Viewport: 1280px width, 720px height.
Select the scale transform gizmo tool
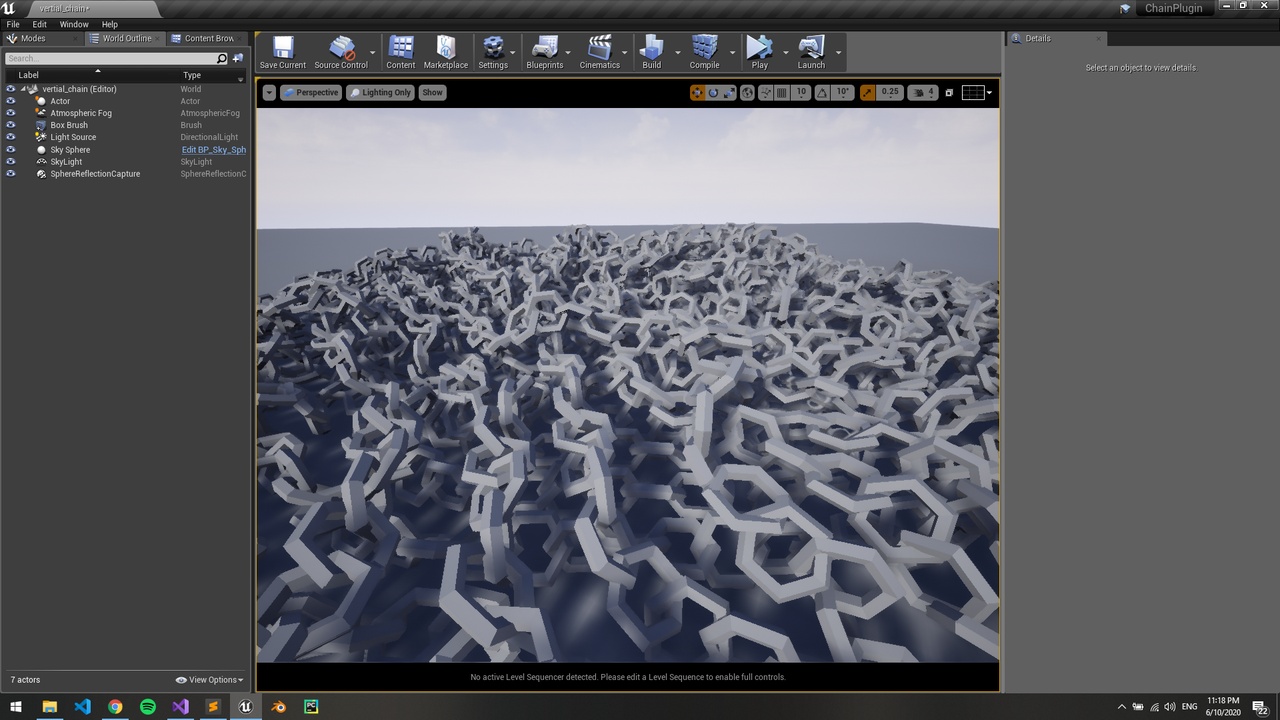(729, 93)
